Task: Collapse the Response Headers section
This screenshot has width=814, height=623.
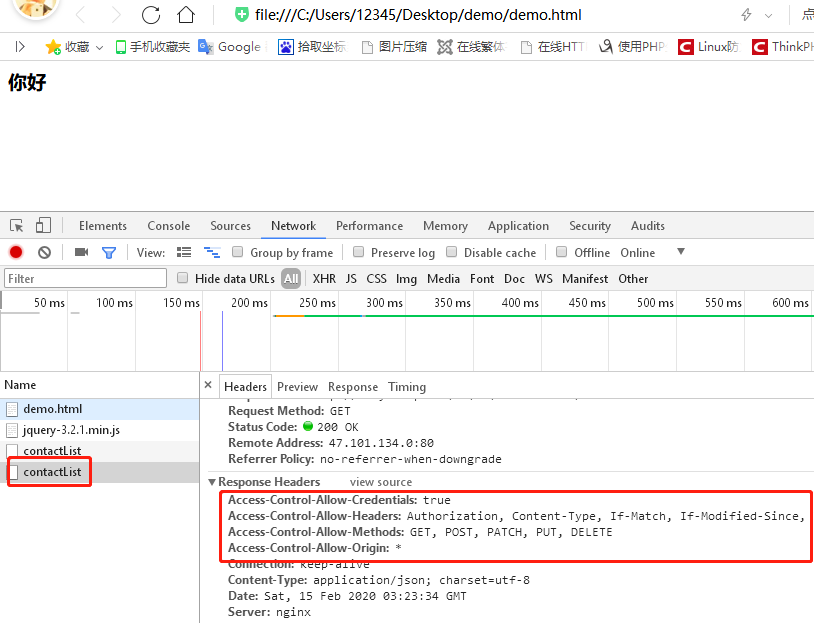Action: coord(212,481)
